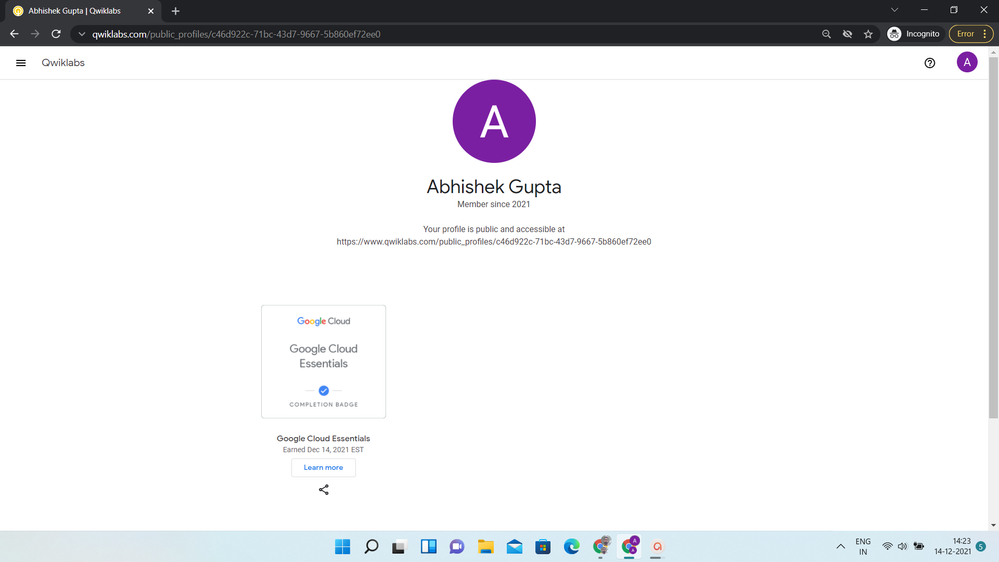Image resolution: width=999 pixels, height=562 pixels.
Task: Click the ENG IN language indicator
Action: point(863,546)
